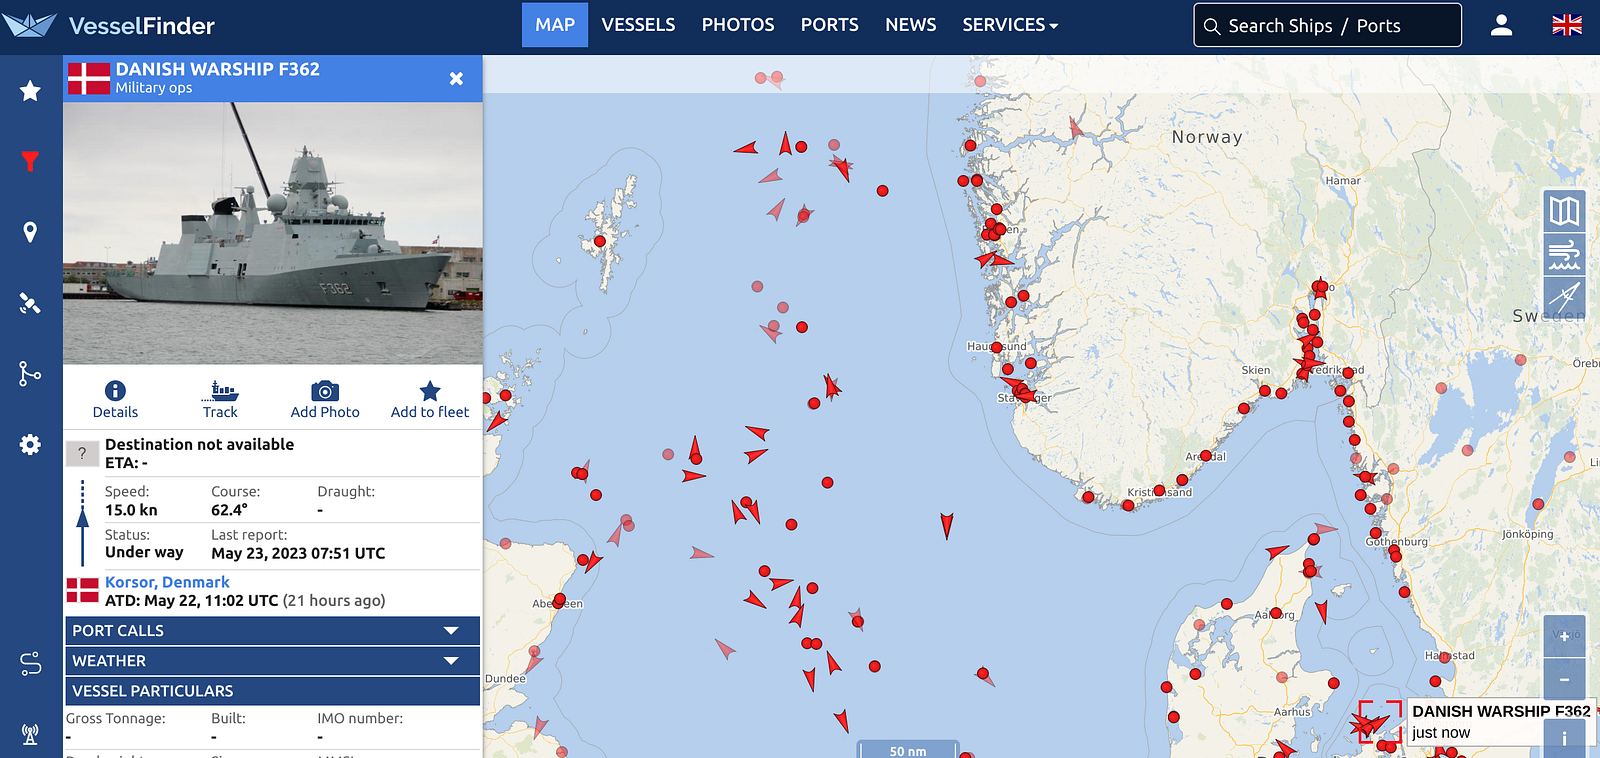Select the last report time "May 23, 2023 07:51 UTC"

tap(298, 553)
